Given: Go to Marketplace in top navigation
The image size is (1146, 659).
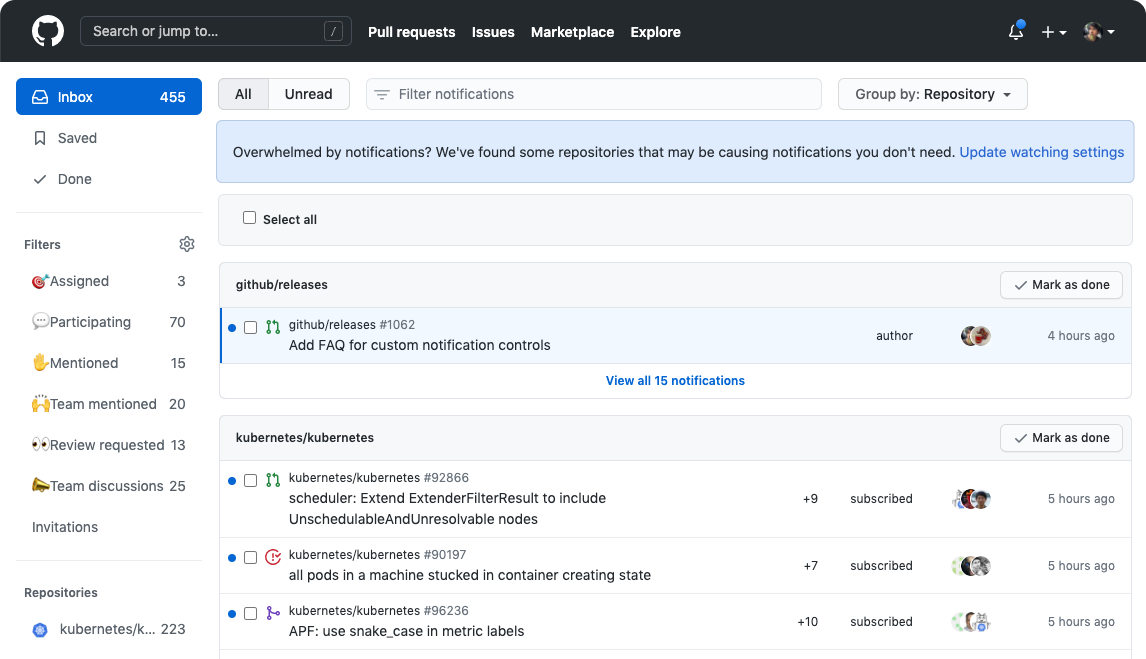Looking at the screenshot, I should point(572,32).
